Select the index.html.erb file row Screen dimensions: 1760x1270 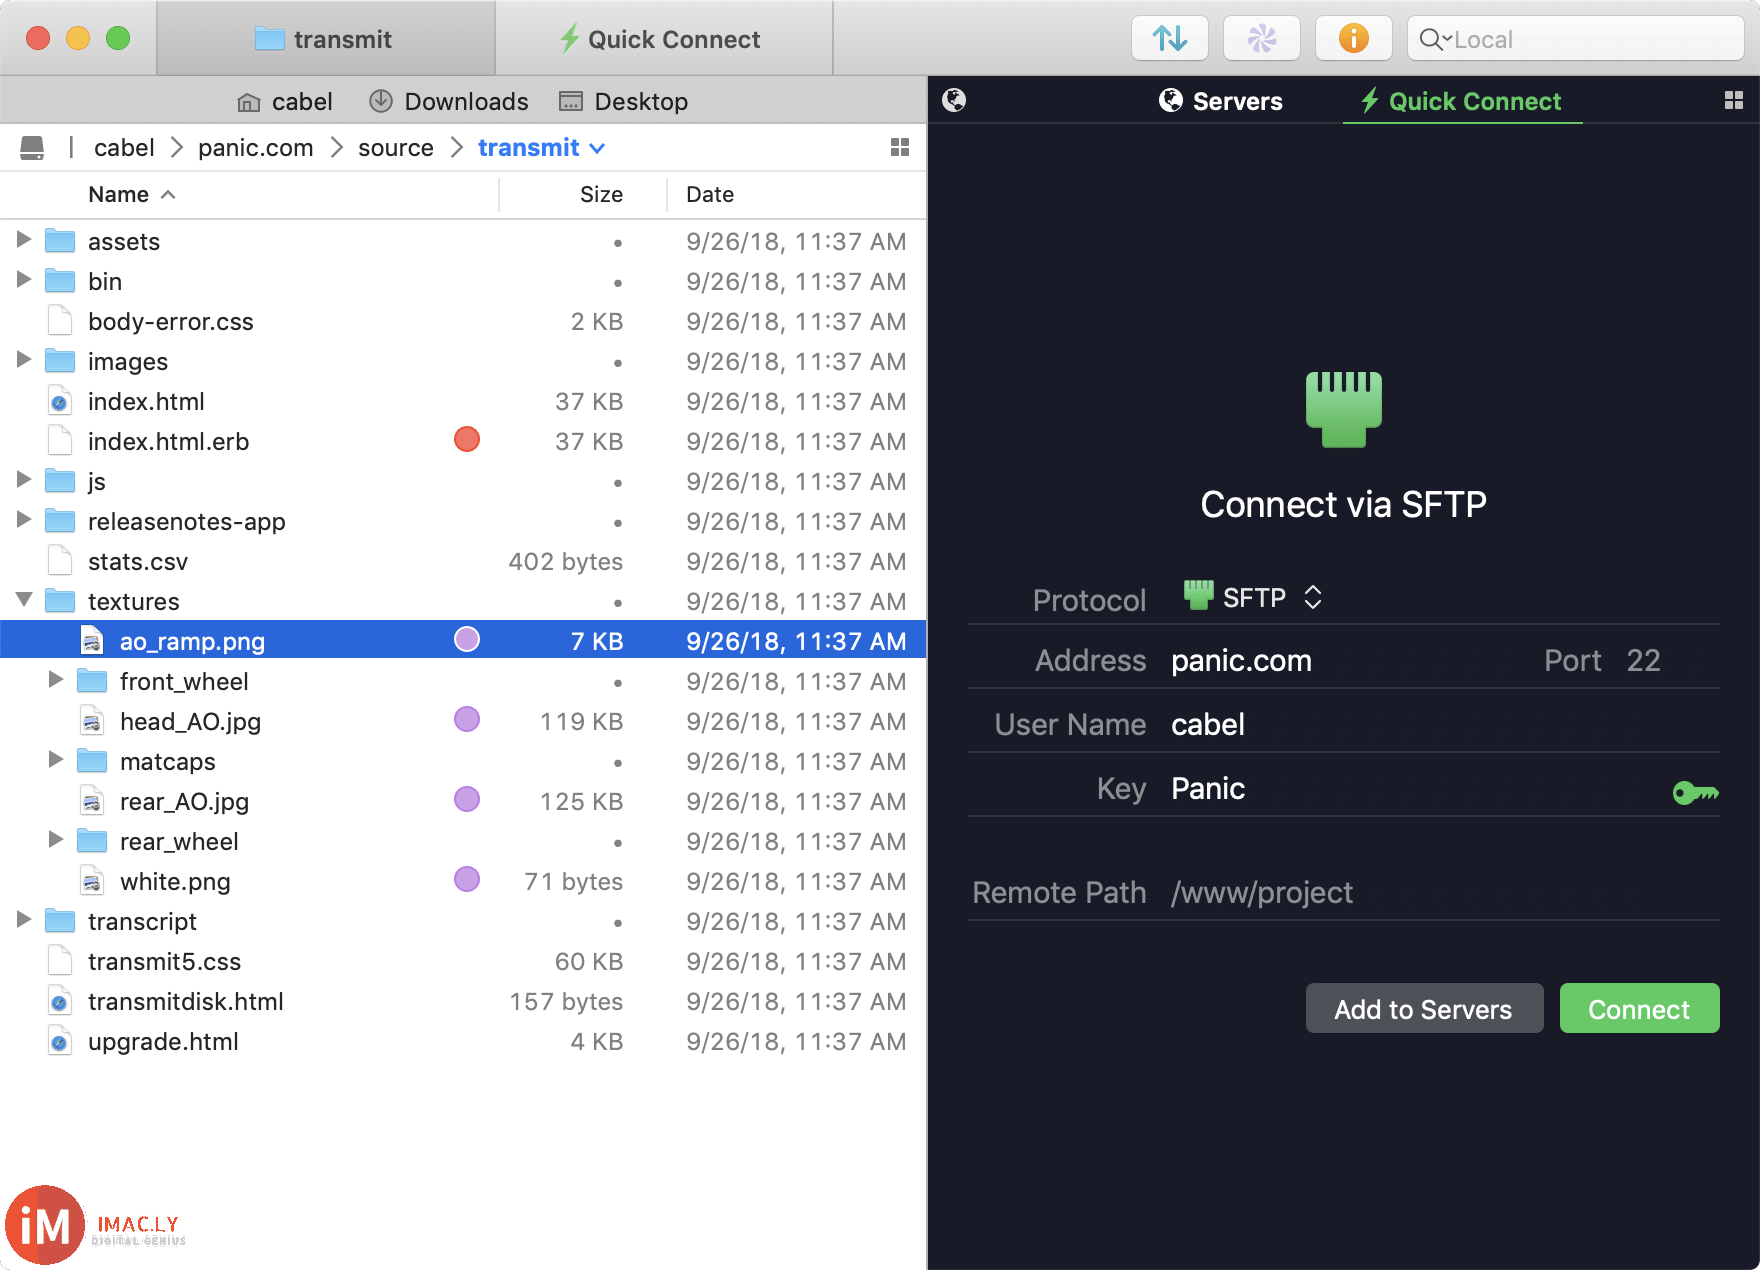463,441
